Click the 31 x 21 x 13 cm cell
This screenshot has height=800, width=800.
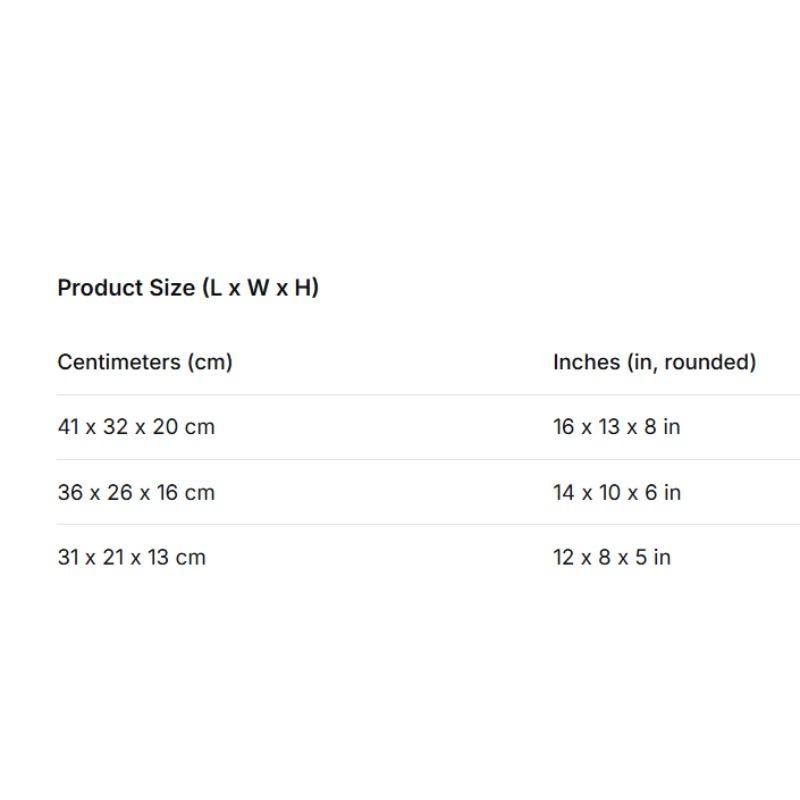pos(132,558)
